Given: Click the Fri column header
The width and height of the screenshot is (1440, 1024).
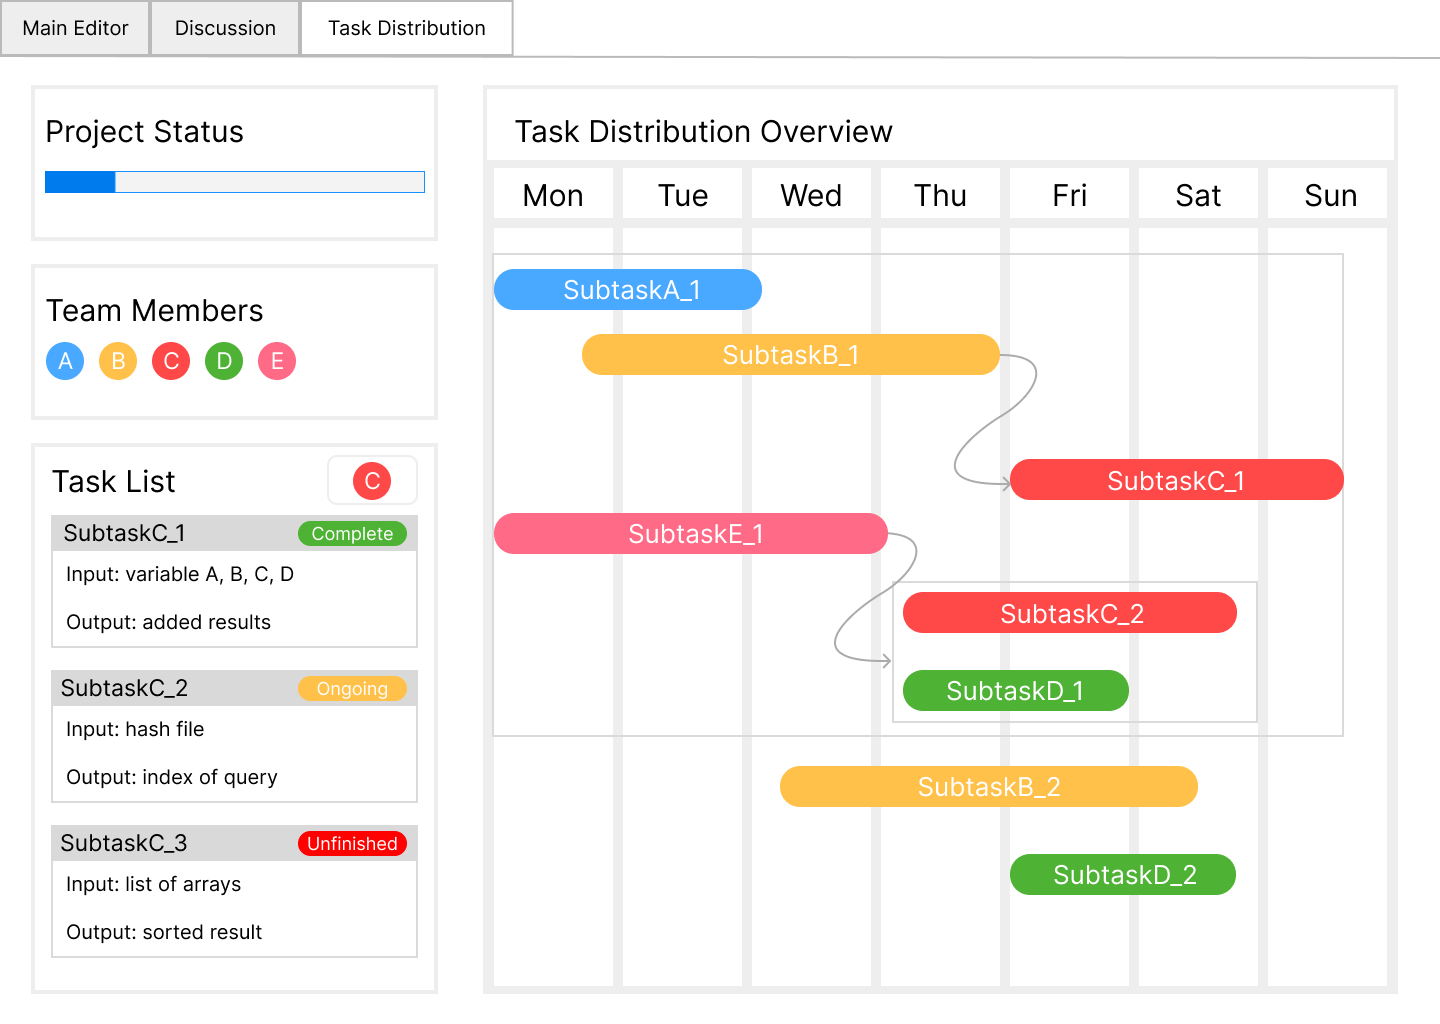Looking at the screenshot, I should [1069, 194].
